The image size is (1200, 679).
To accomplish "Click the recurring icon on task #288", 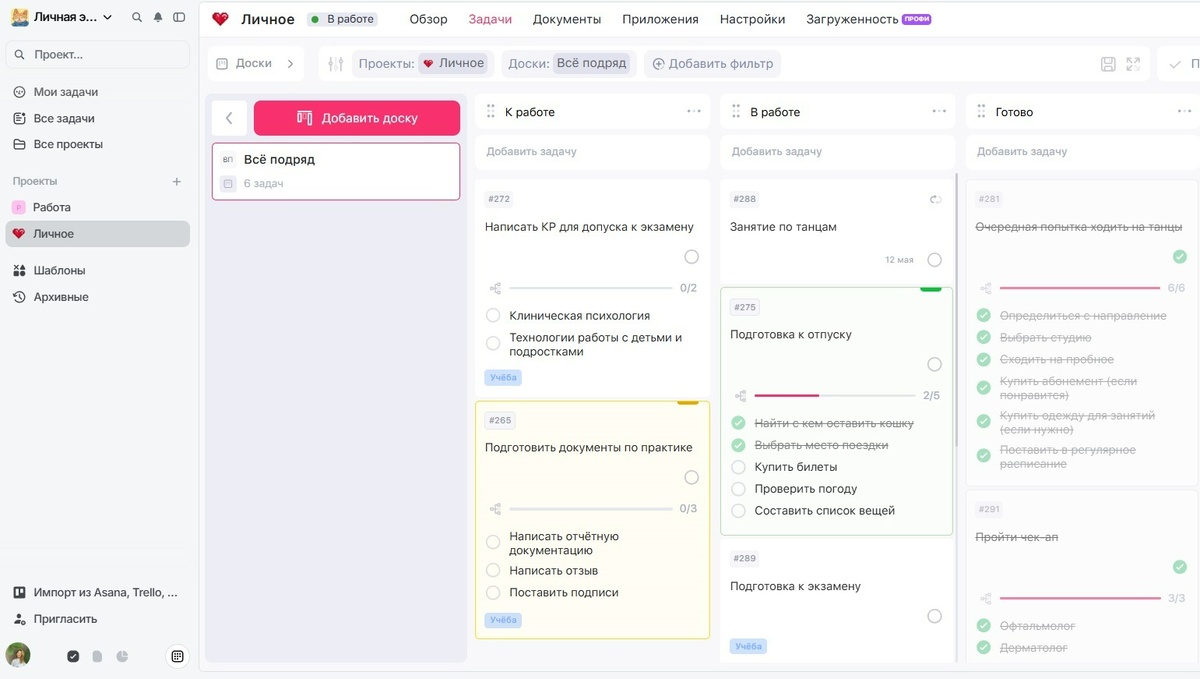I will tap(936, 199).
